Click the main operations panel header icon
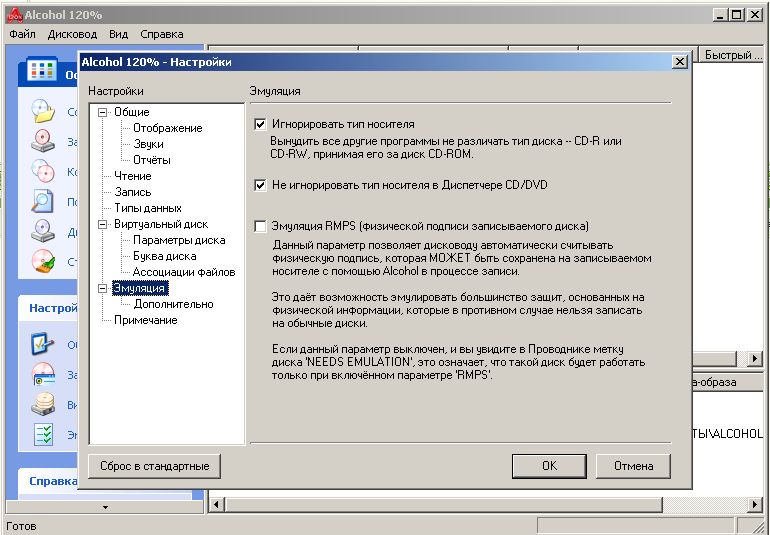 [41, 71]
